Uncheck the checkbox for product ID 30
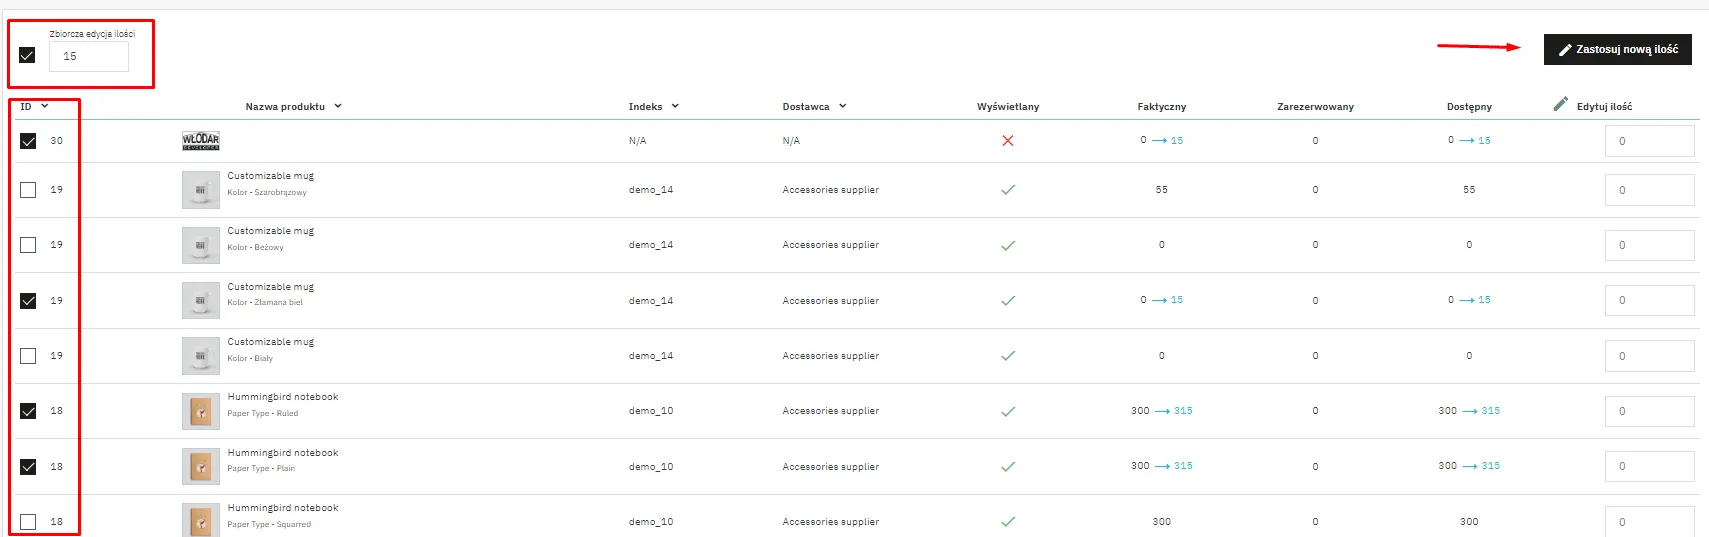The height and width of the screenshot is (537, 1709). [28, 141]
